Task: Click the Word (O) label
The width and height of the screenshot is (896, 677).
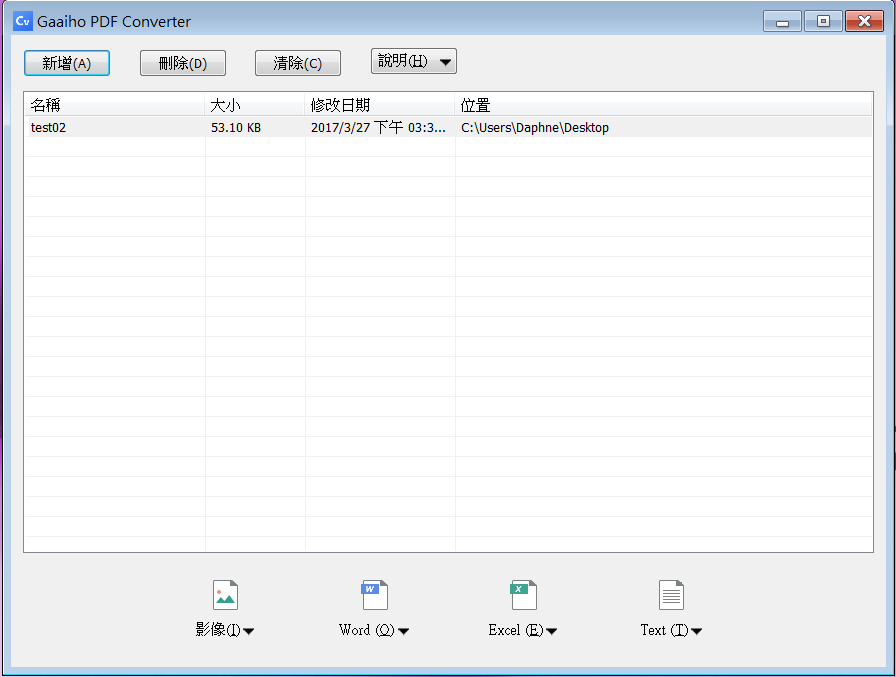Action: tap(367, 630)
